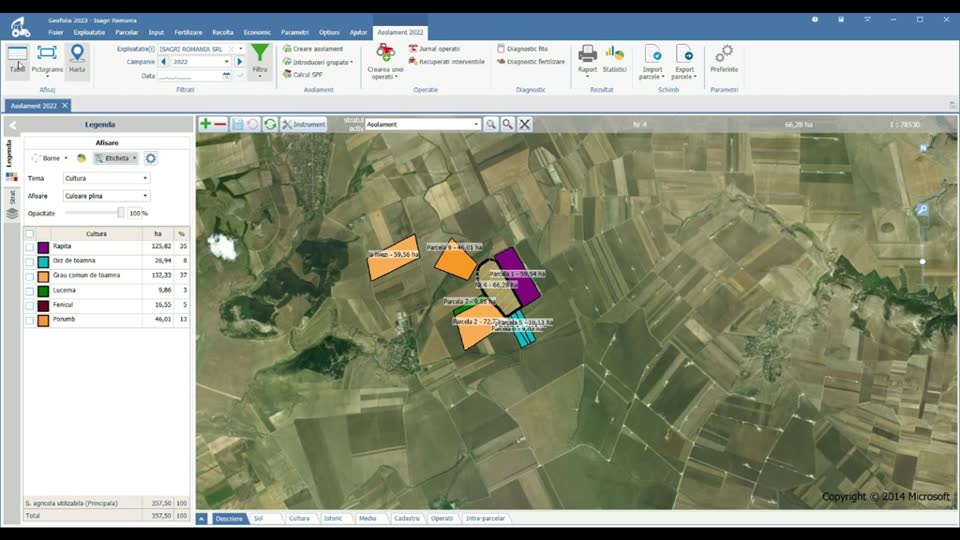960x540 pixels.
Task: Check the Rapita checkbox
Action: point(29,247)
